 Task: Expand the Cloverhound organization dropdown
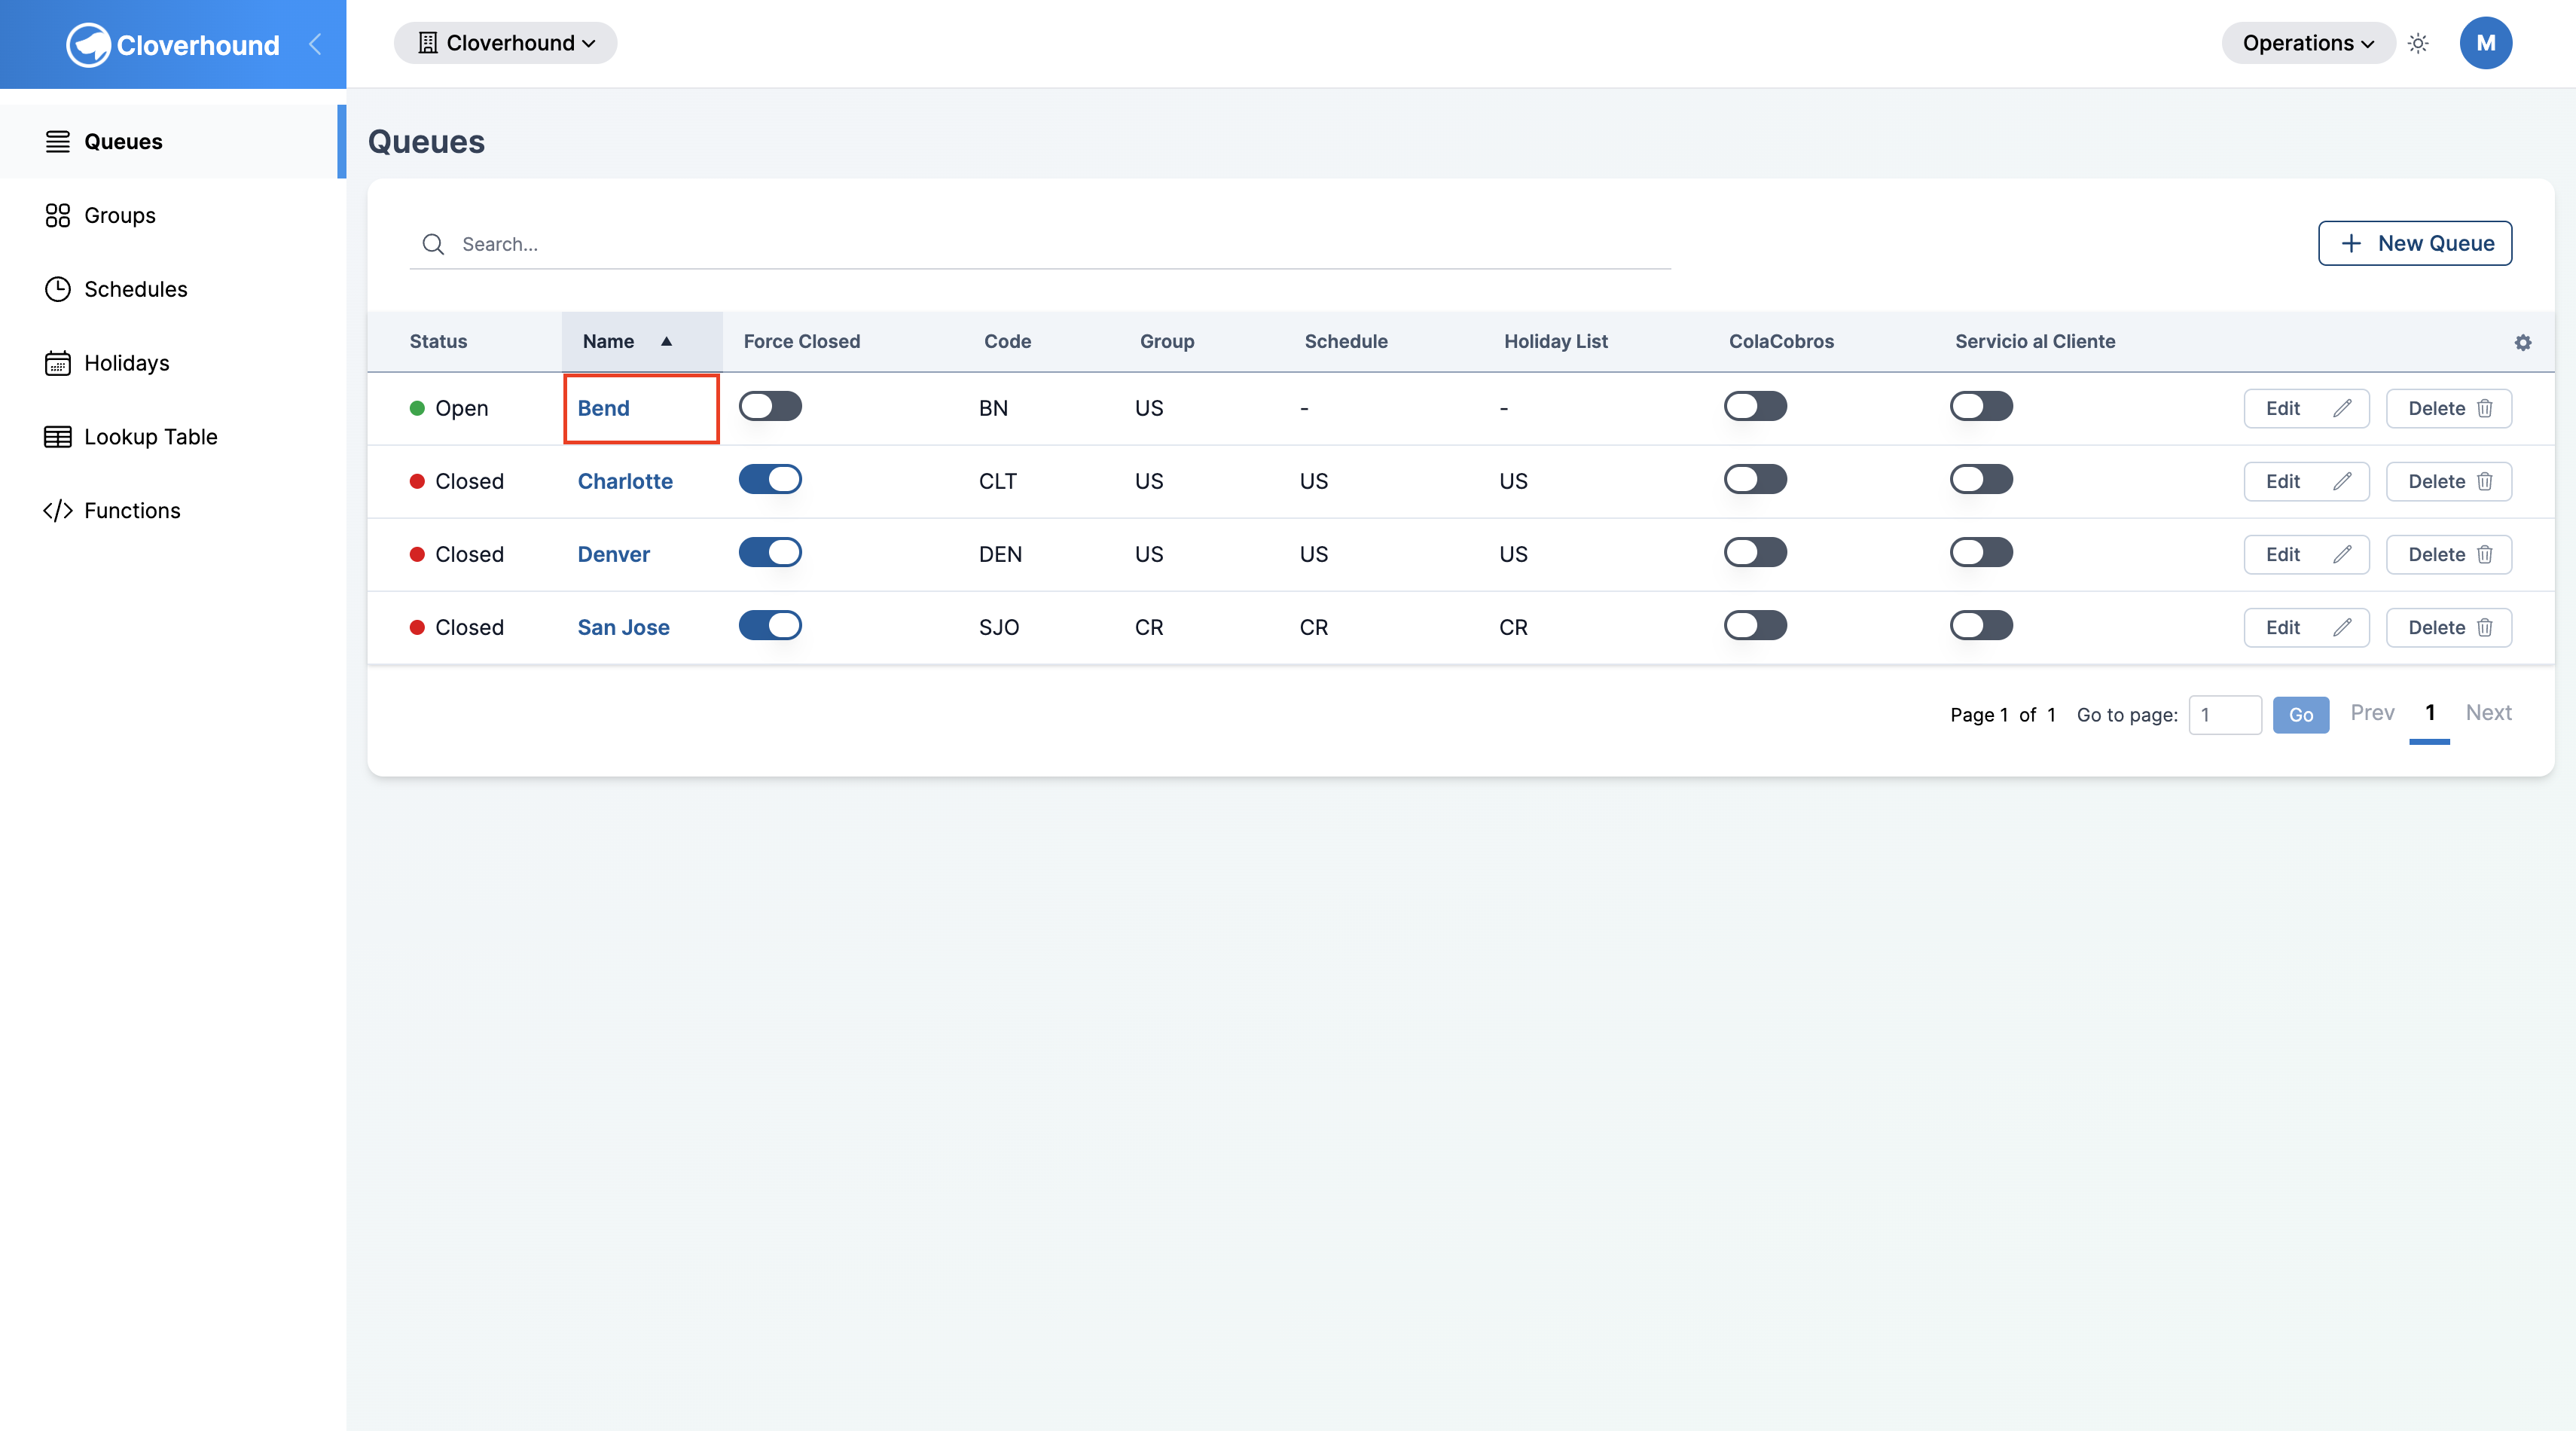point(505,43)
